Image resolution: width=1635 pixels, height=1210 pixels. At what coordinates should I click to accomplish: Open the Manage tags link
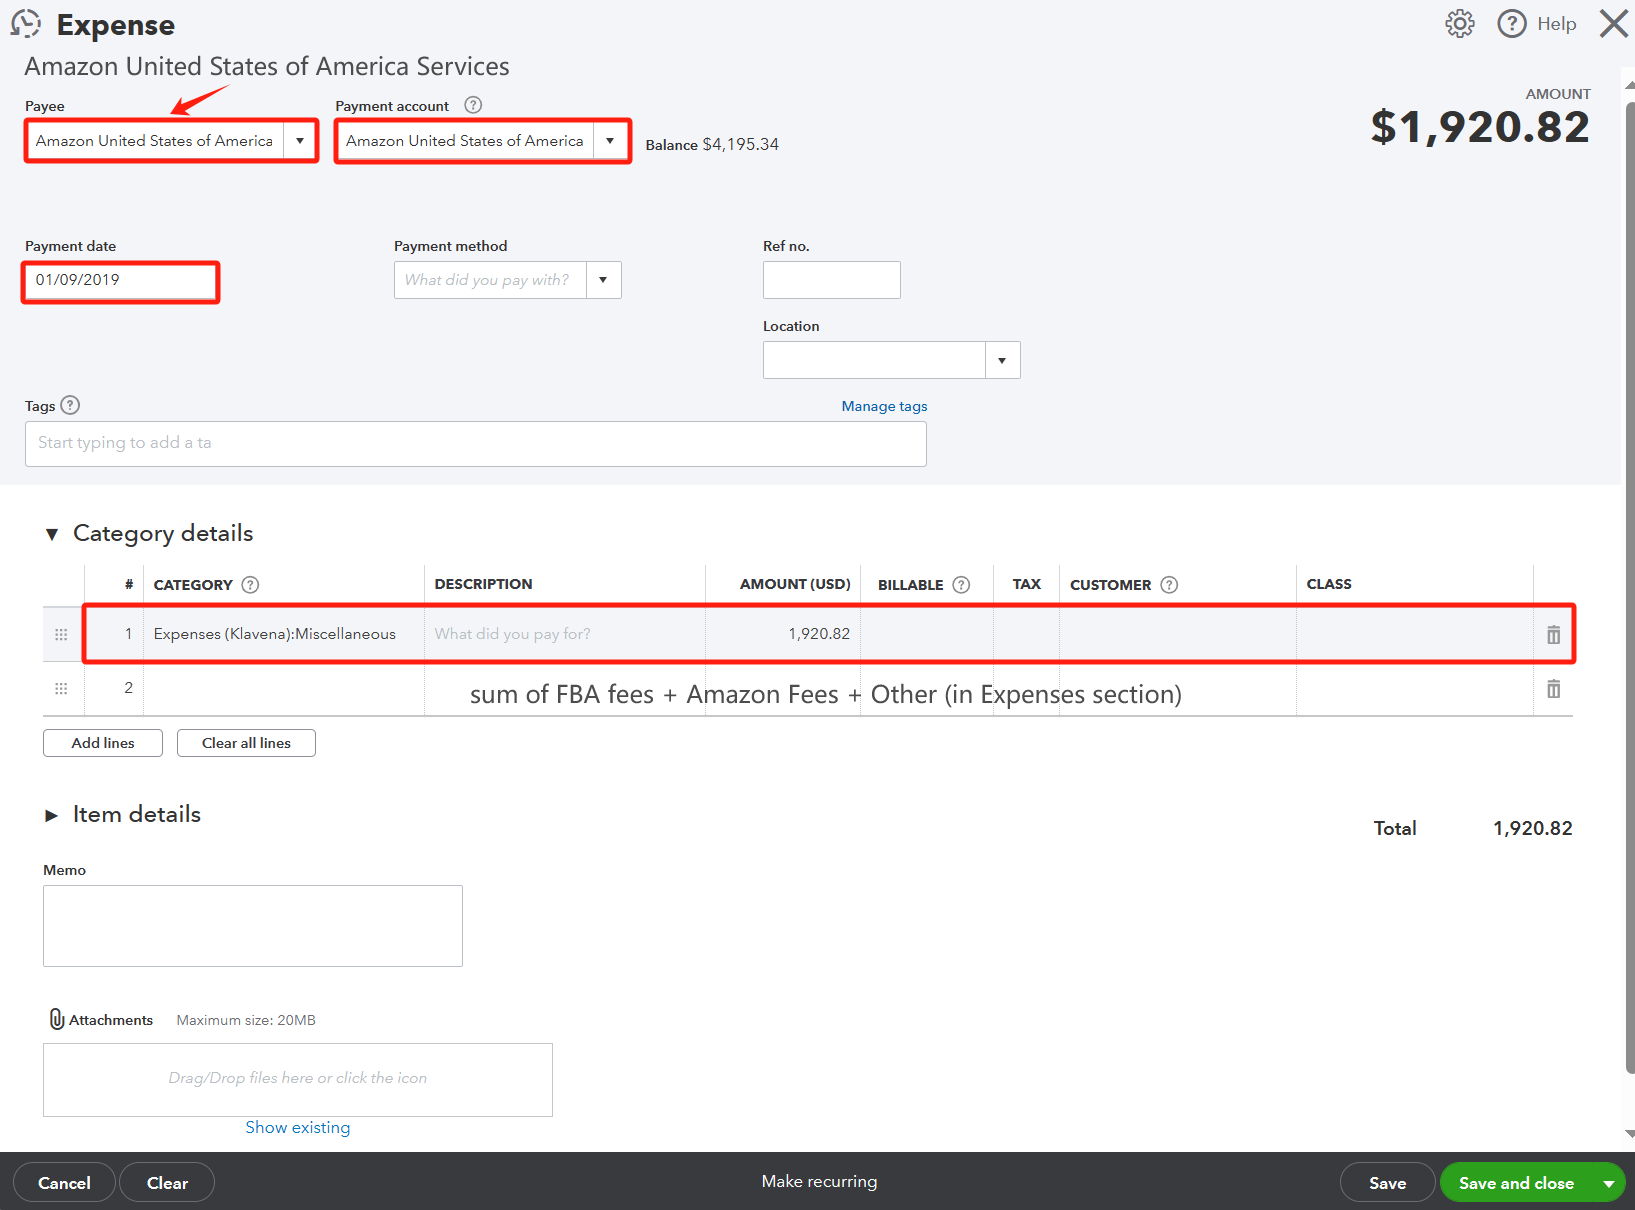coord(884,406)
